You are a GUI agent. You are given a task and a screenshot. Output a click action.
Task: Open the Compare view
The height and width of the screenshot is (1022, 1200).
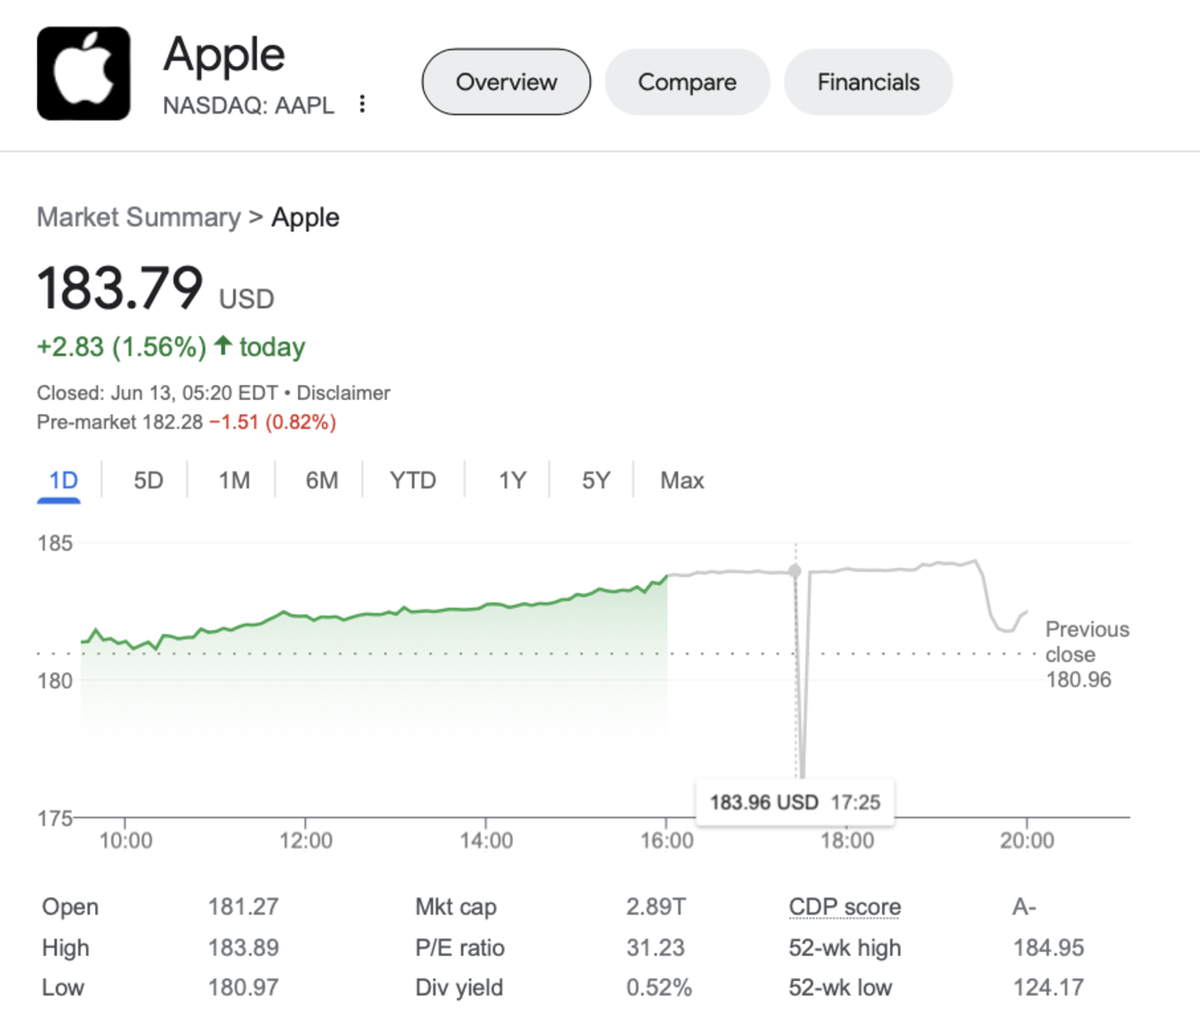coord(687,82)
